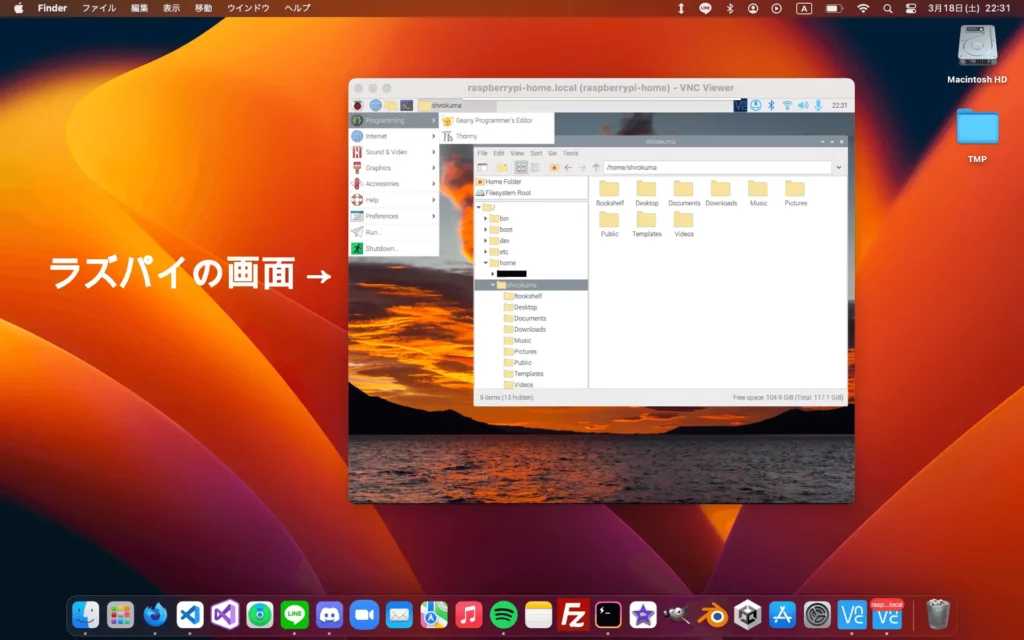Open the File menu in file manager
The image size is (1024, 640).
(483, 153)
